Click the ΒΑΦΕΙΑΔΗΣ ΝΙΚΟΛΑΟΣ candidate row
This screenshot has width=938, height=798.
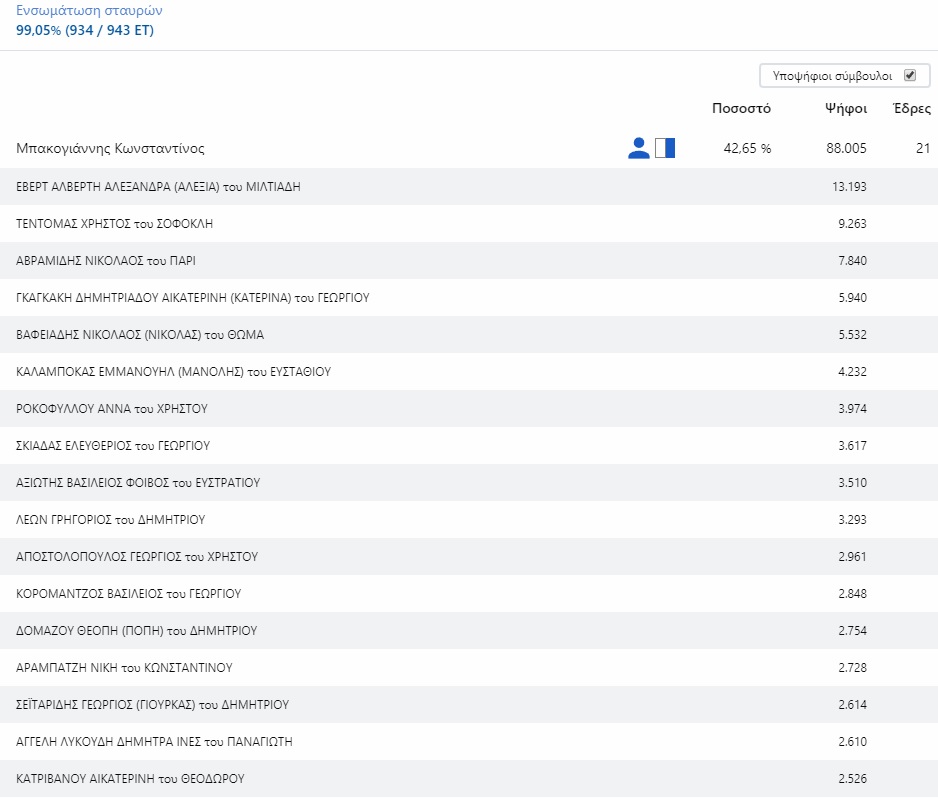[140, 335]
